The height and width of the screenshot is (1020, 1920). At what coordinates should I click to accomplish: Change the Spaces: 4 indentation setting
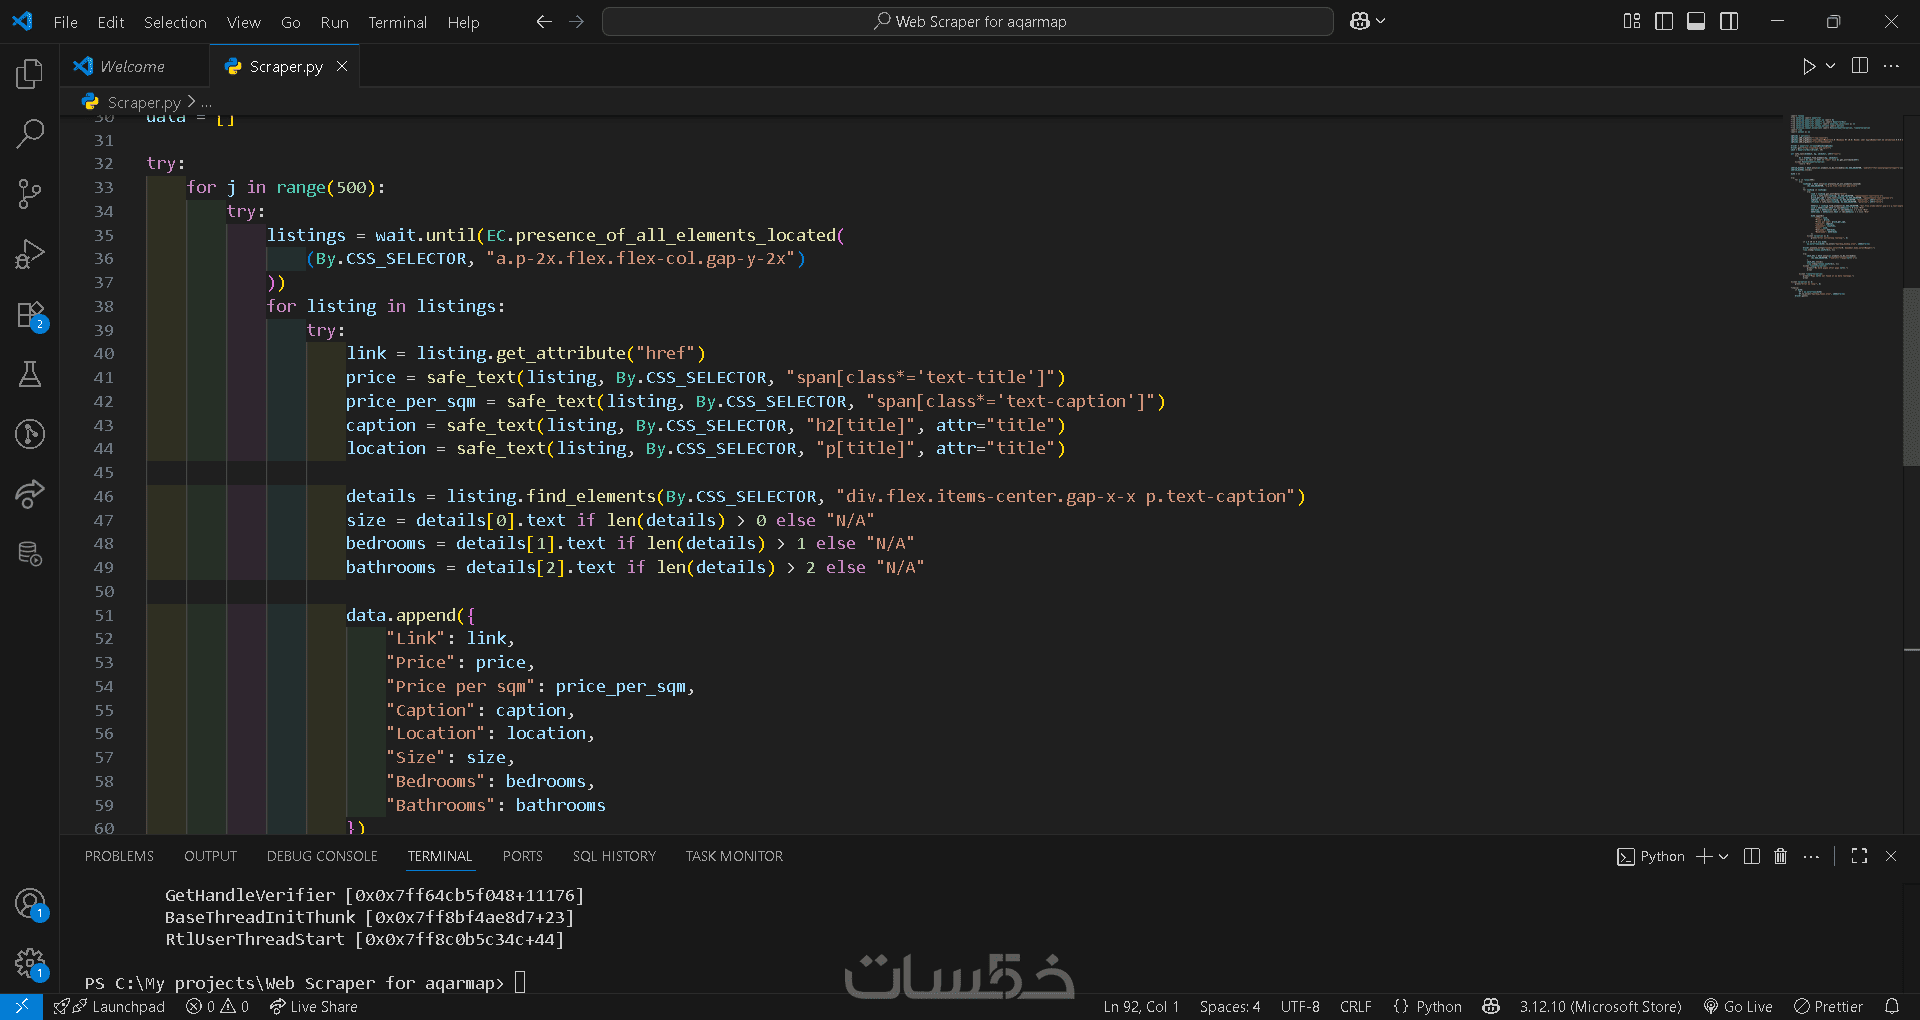[x=1230, y=1006]
